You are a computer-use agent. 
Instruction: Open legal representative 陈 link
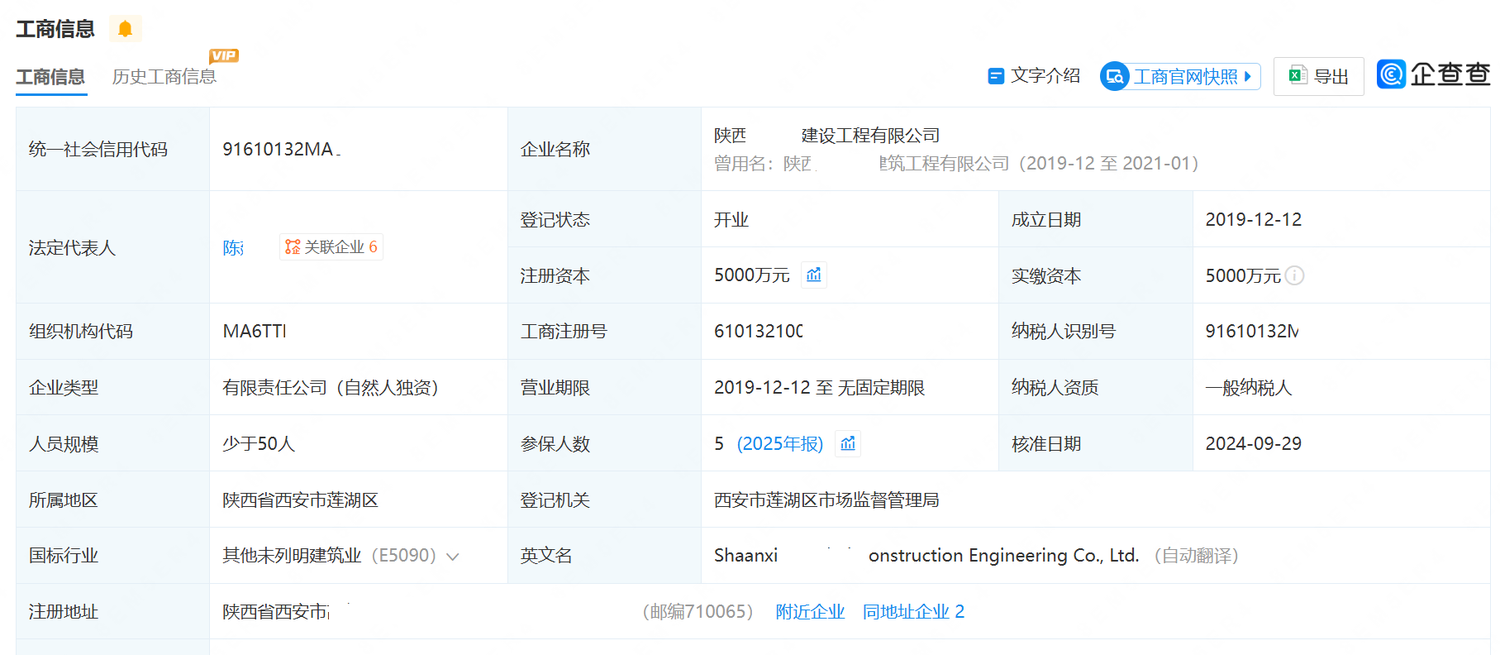click(233, 248)
